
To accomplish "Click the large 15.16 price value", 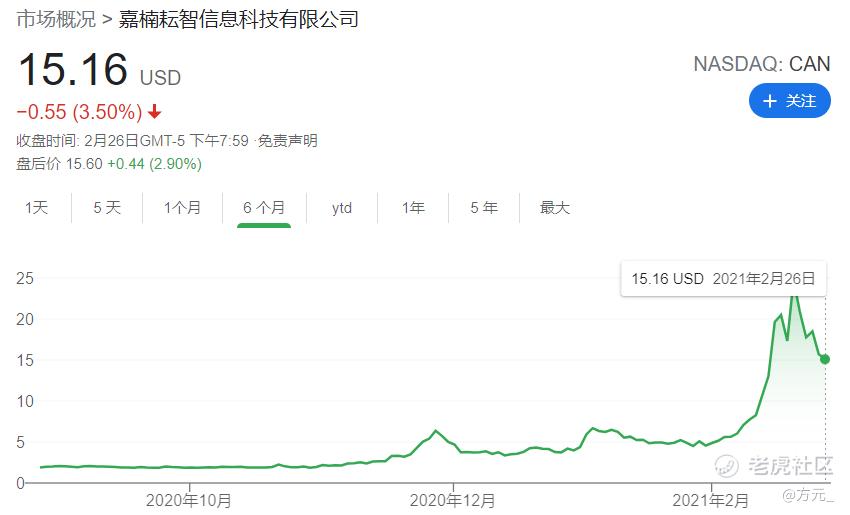I will 73,69.
